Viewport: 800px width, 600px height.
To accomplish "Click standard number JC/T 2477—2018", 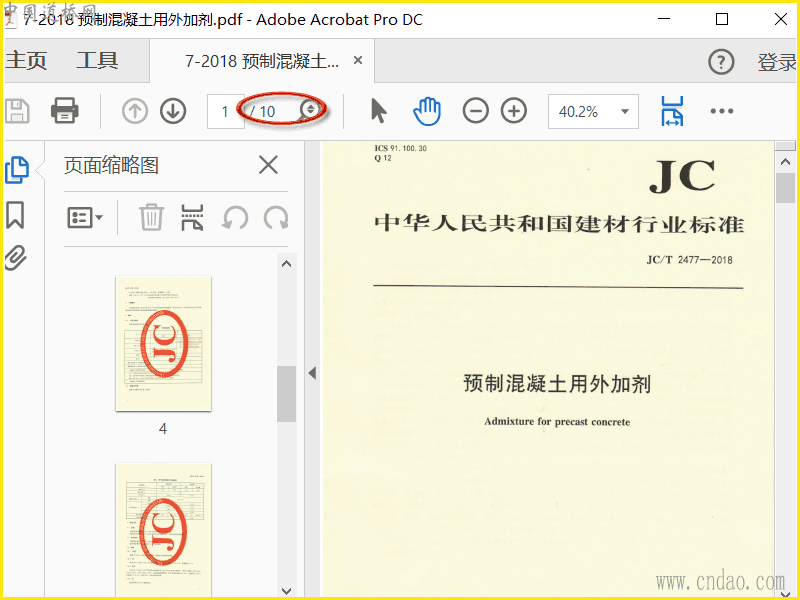I will click(689, 260).
